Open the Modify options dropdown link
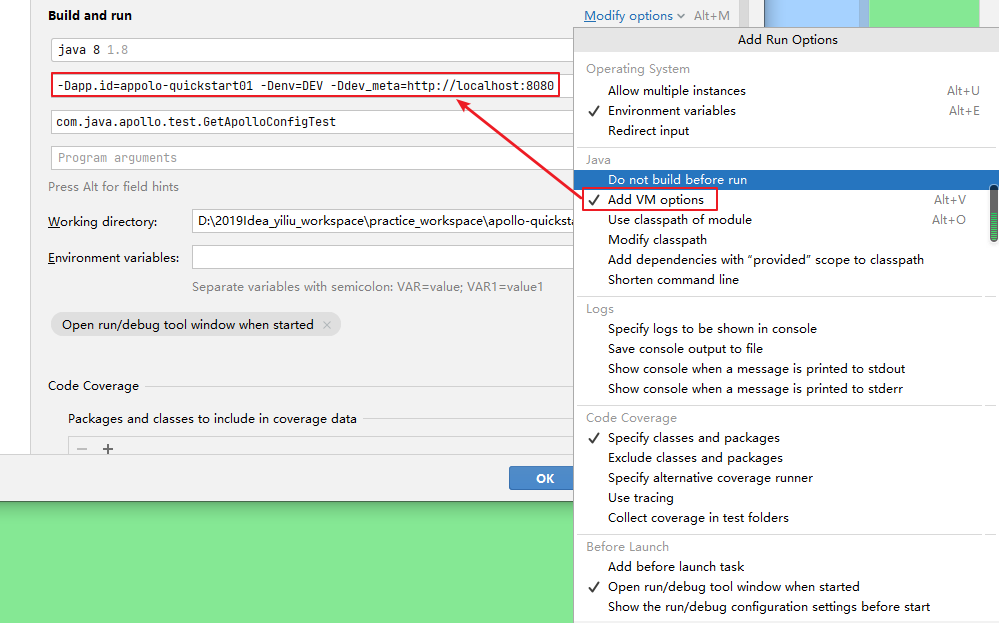This screenshot has height=623, width=999. (x=634, y=16)
